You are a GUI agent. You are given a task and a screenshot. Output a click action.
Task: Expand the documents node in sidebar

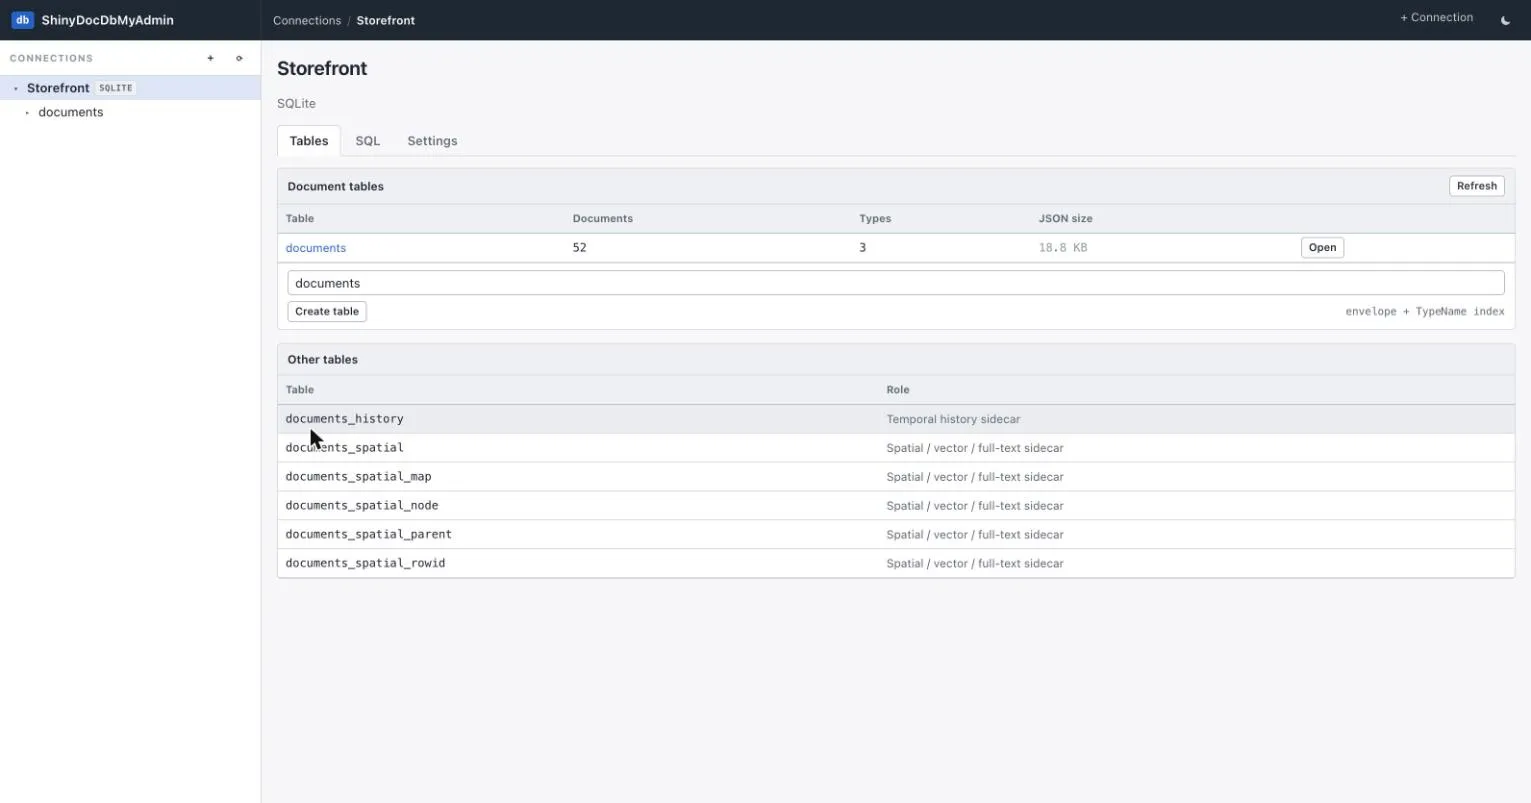[x=27, y=113]
